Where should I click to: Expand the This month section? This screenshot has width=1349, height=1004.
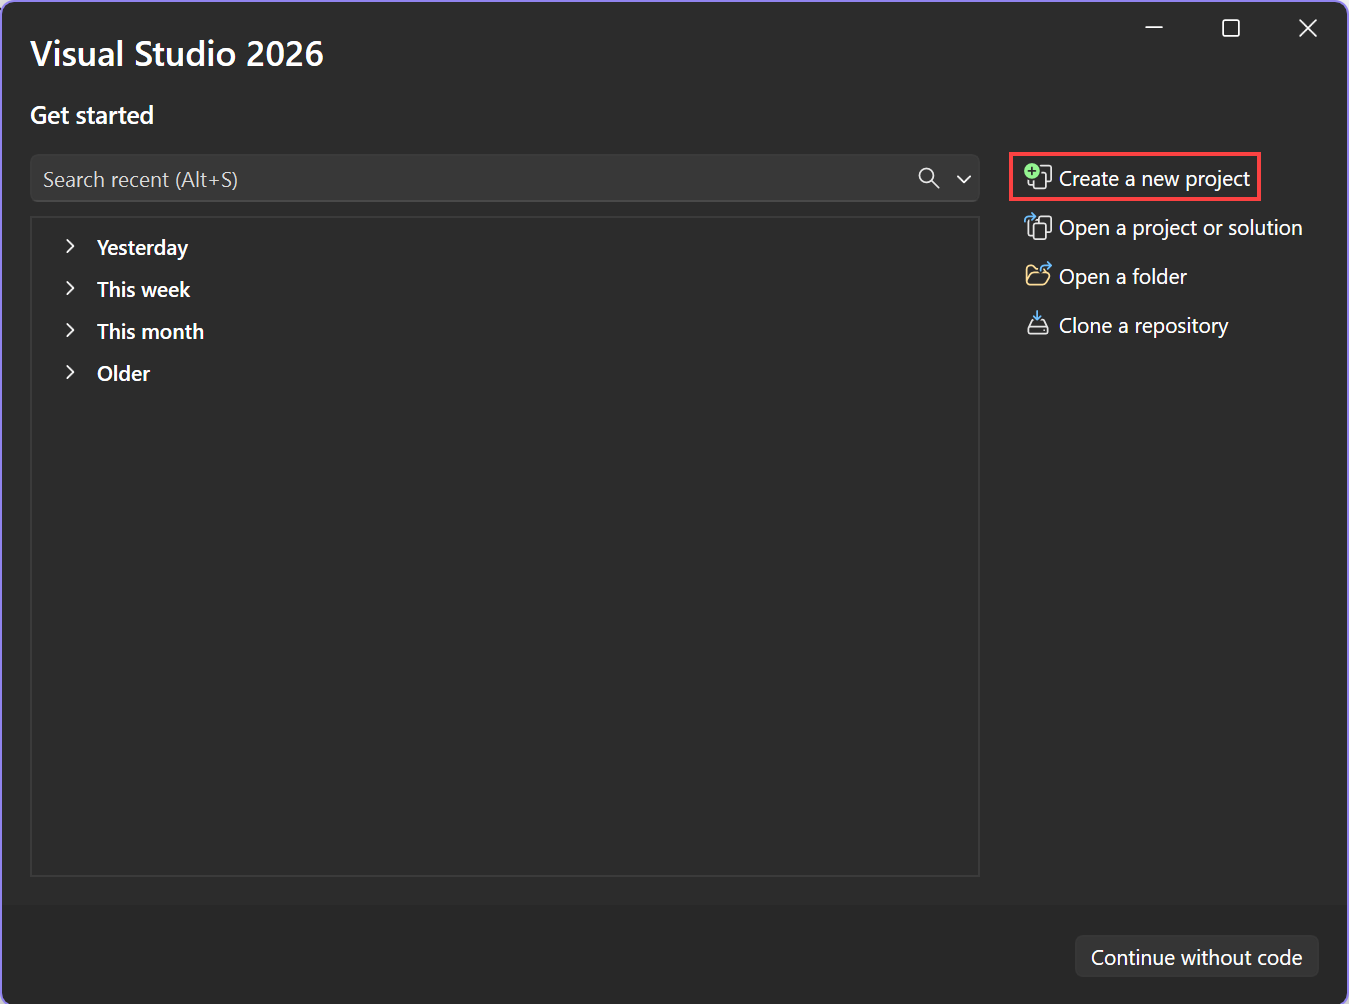pos(70,330)
